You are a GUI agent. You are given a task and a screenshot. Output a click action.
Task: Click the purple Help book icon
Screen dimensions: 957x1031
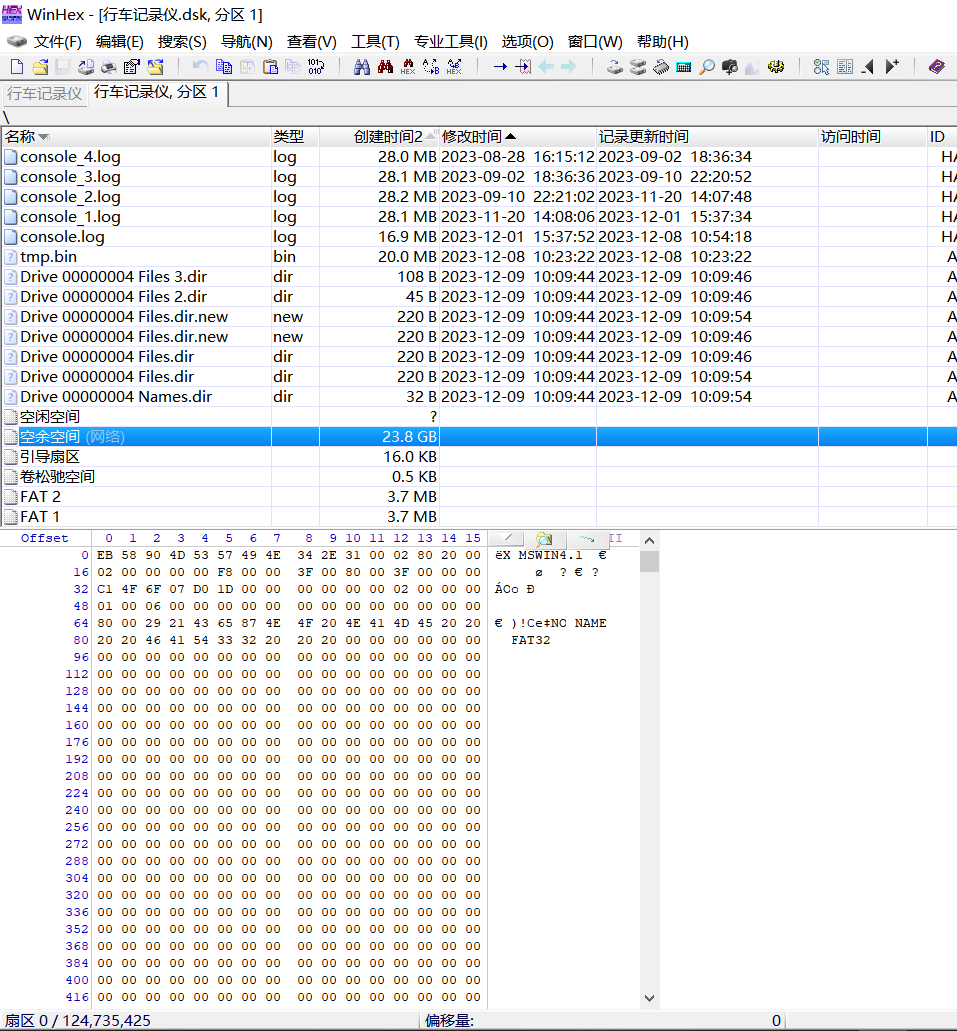[937, 66]
